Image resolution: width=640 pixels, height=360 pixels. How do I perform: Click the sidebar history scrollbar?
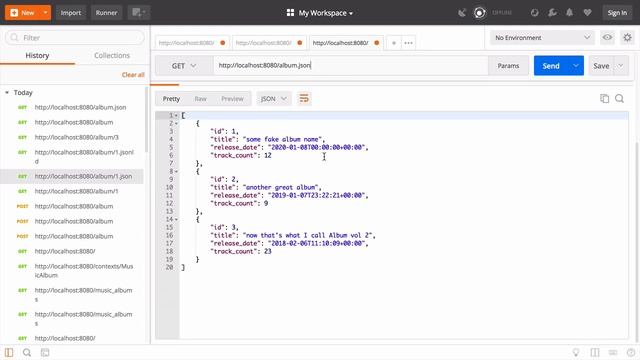click(147, 120)
